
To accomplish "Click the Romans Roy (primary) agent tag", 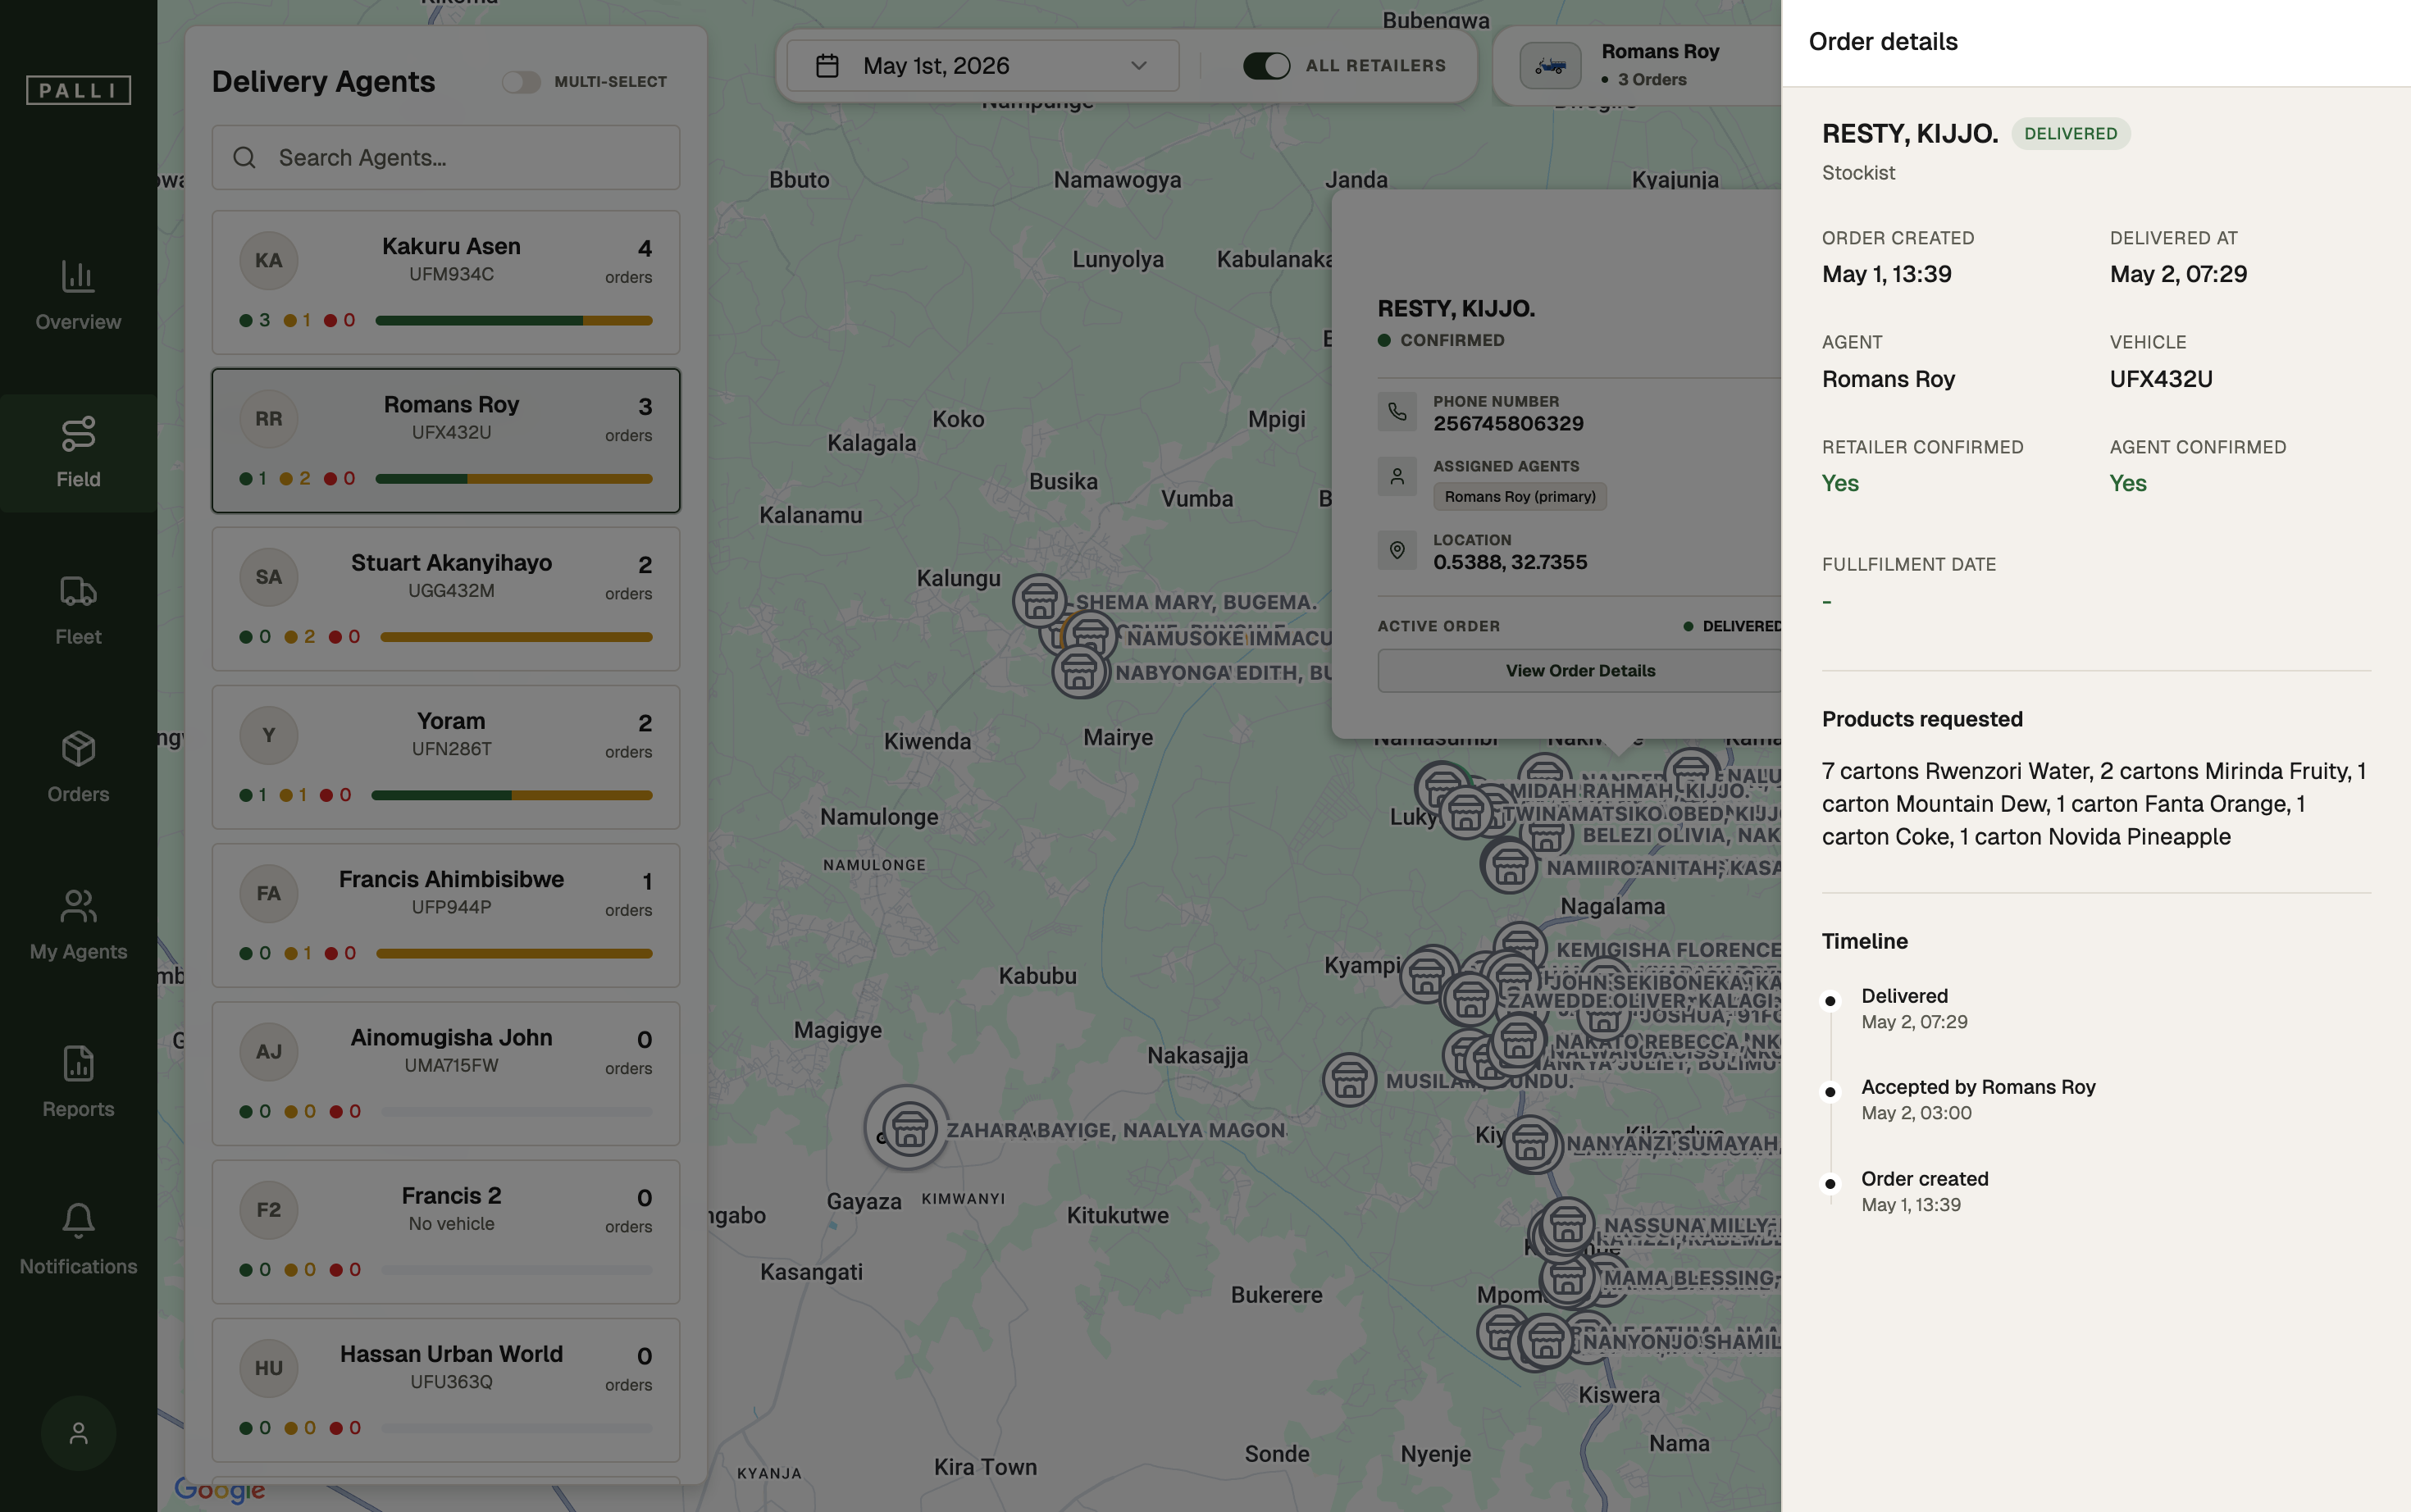I will [1520, 497].
